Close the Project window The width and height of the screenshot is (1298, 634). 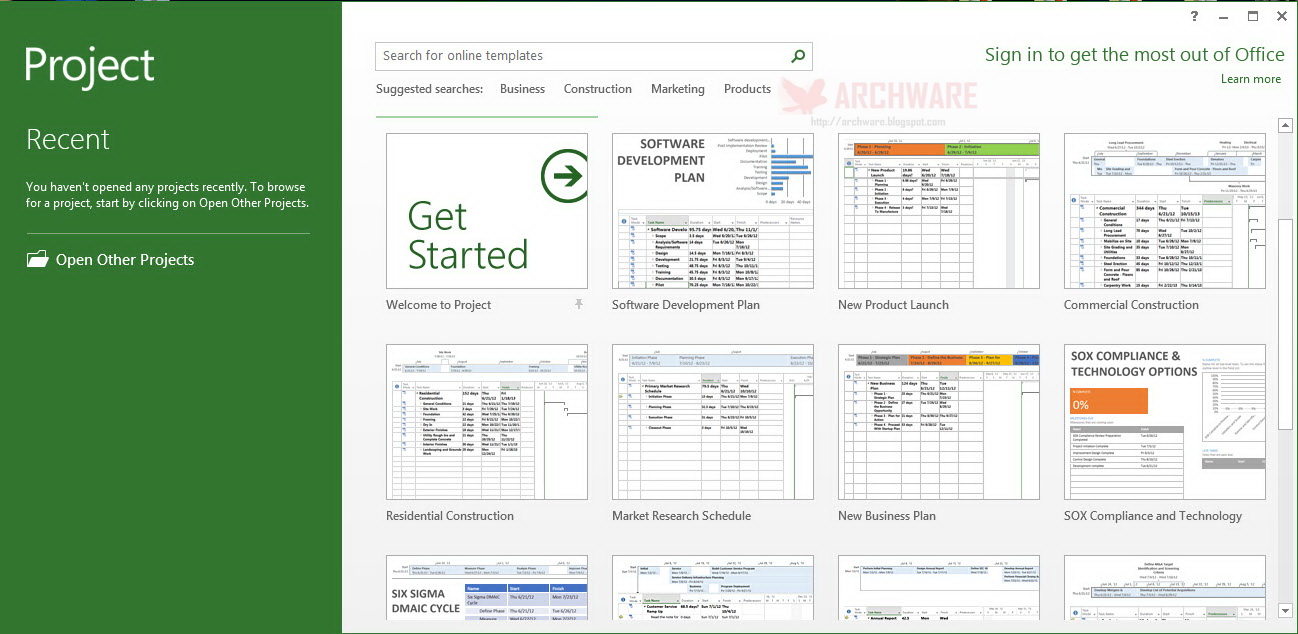(x=1282, y=16)
